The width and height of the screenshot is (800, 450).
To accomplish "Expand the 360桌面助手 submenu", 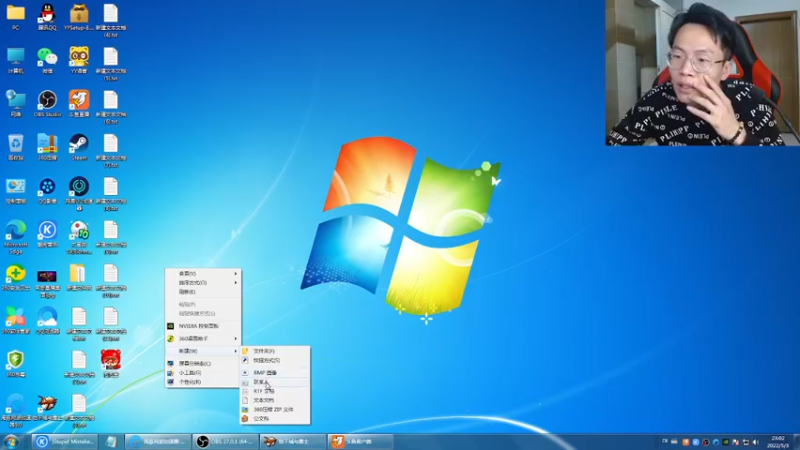I will [203, 339].
